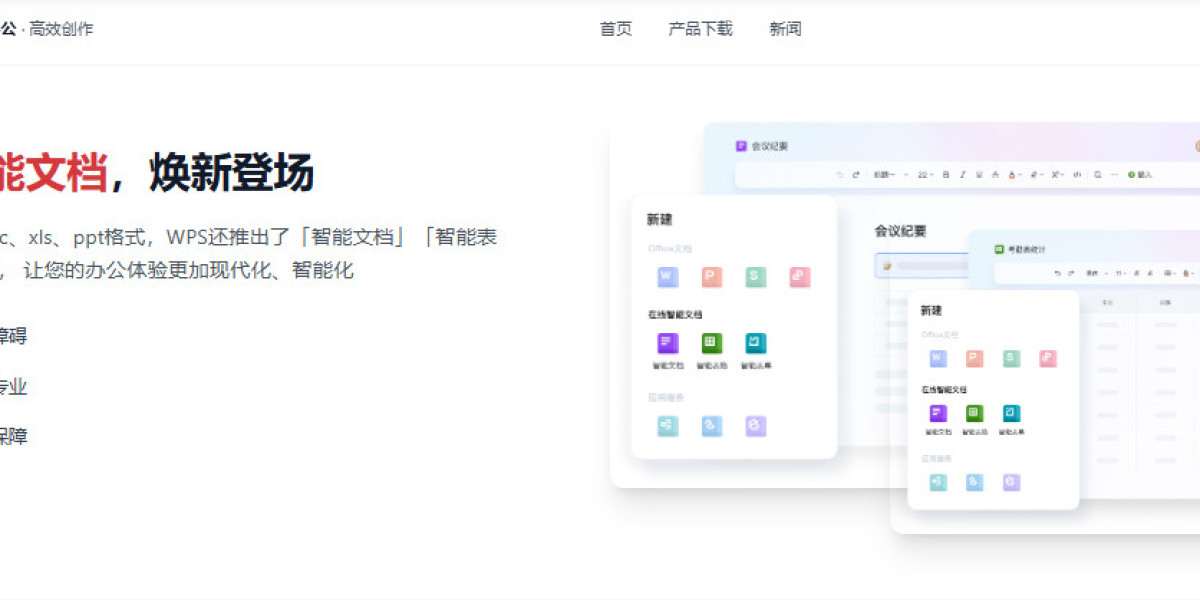Click the green 插入 button in 会议纪要 toolbar
Screen dimensions: 1200x600
[x=1140, y=174]
